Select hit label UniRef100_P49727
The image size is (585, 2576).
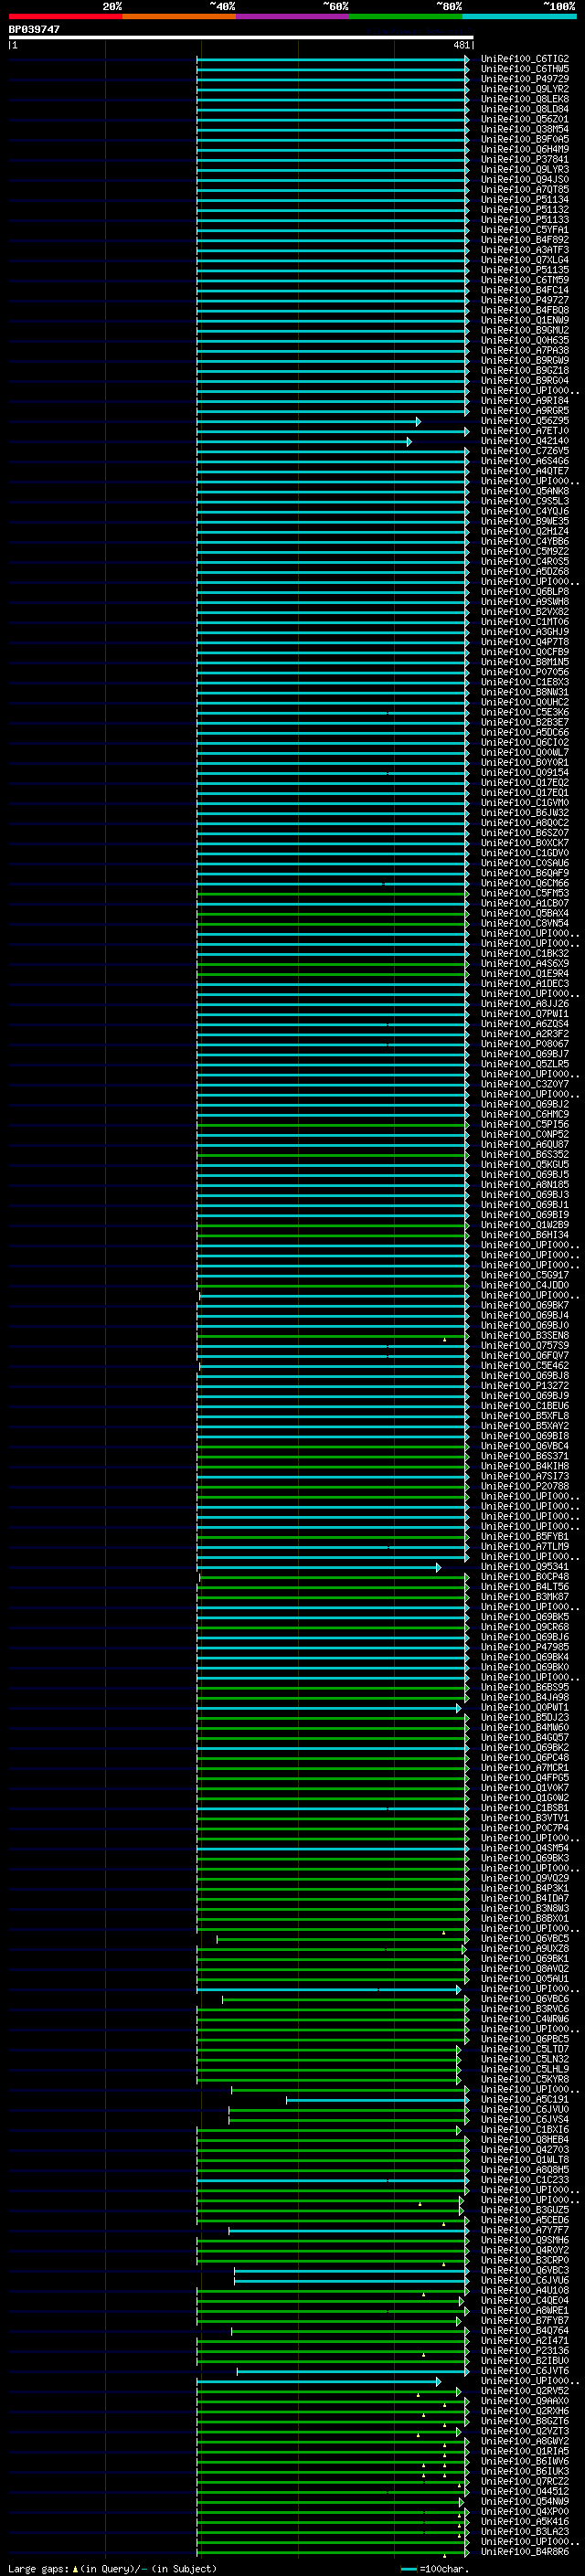pos(525,300)
